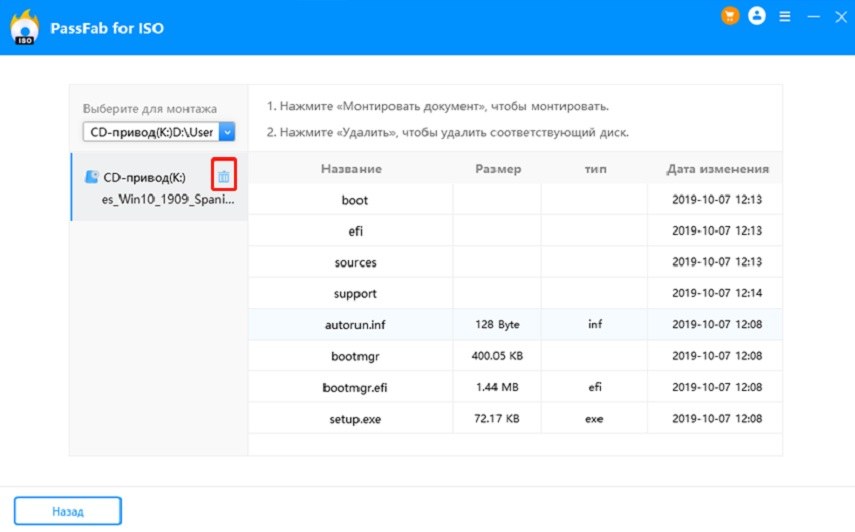This screenshot has width=855, height=532.
Task: Select the support folder row
Action: [x=515, y=293]
